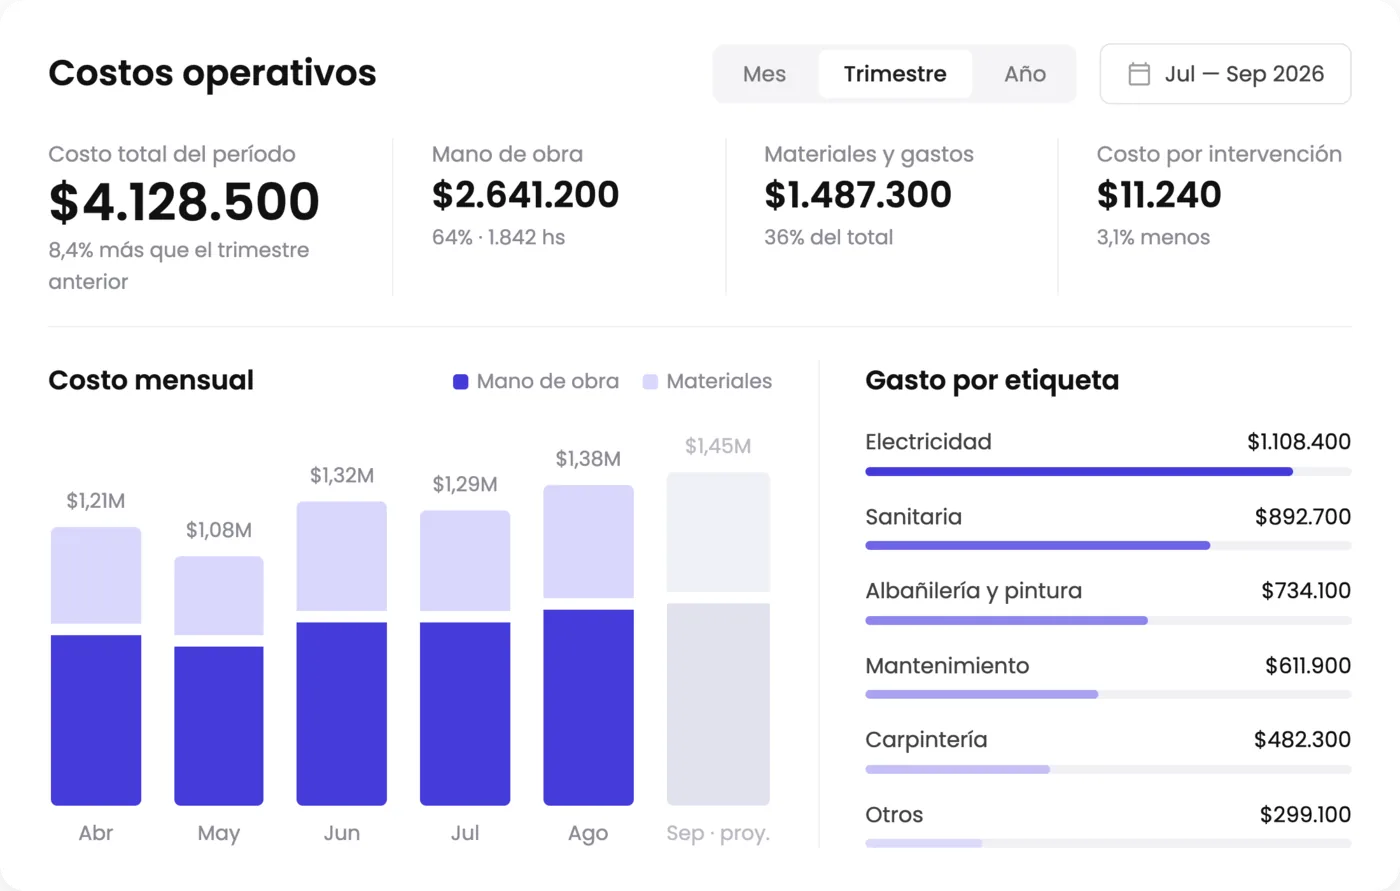
Task: Click the 64% · 1.842 hs subtext
Action: coord(498,238)
